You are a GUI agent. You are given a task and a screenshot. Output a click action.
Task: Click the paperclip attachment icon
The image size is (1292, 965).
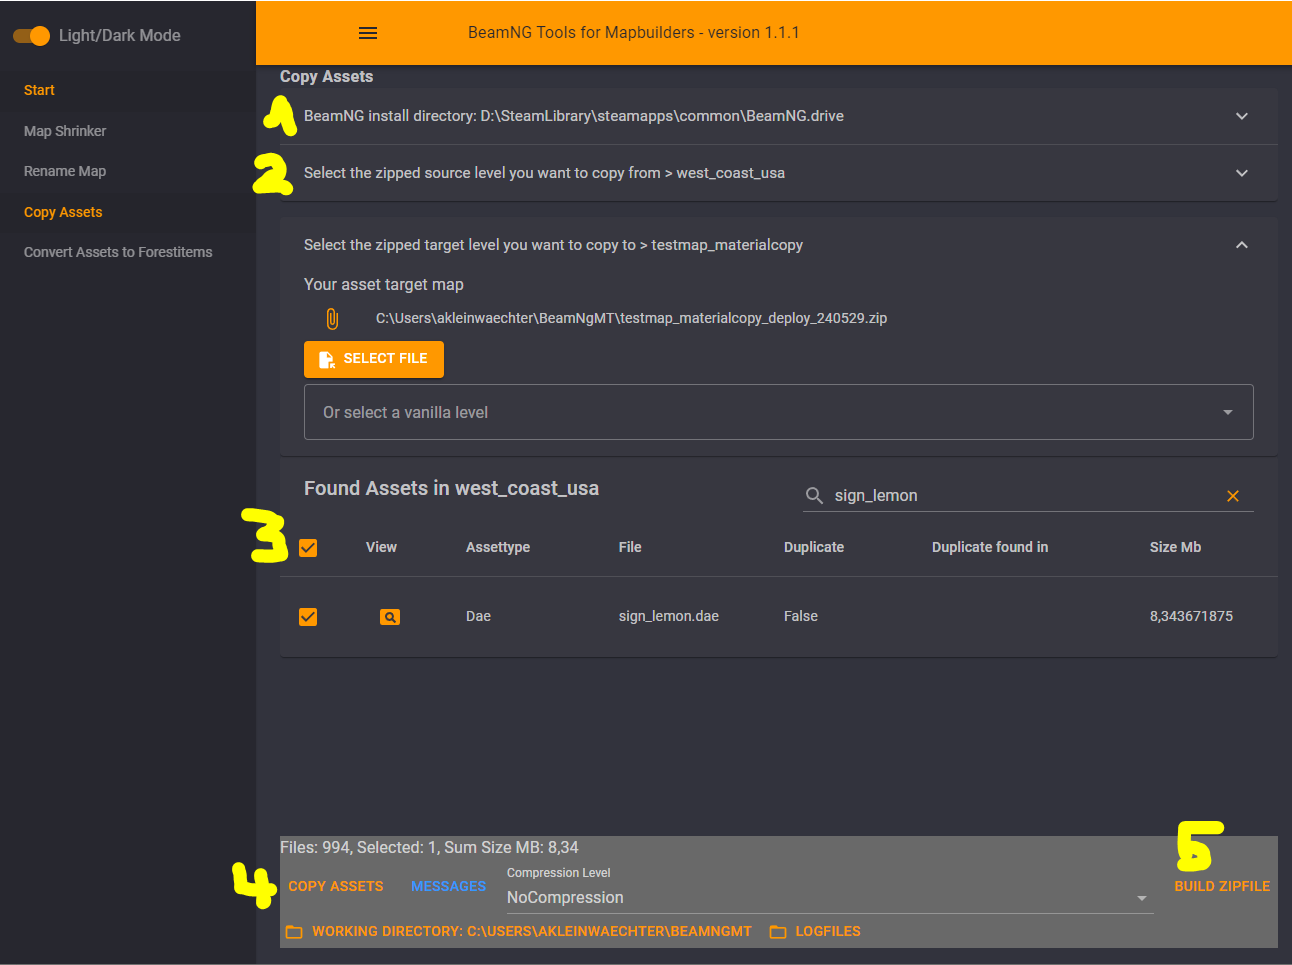(332, 319)
